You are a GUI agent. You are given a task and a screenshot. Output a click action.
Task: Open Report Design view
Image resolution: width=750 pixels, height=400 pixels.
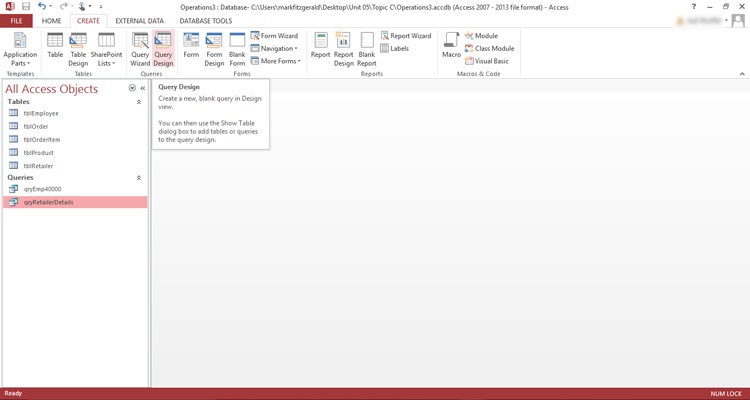click(x=343, y=49)
